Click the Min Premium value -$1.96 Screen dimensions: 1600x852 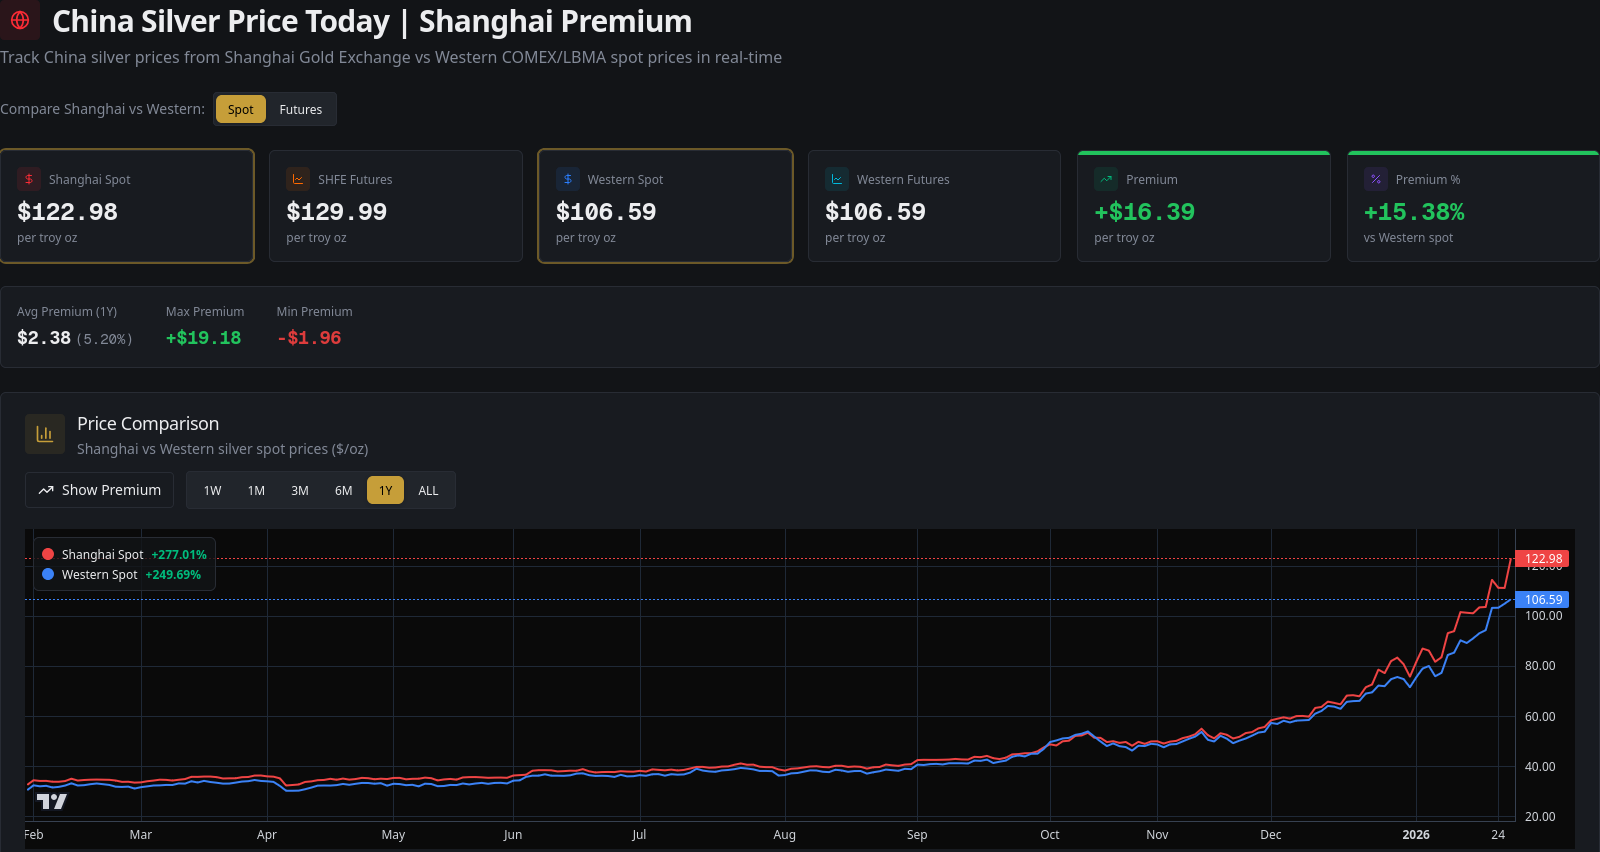pyautogui.click(x=309, y=338)
